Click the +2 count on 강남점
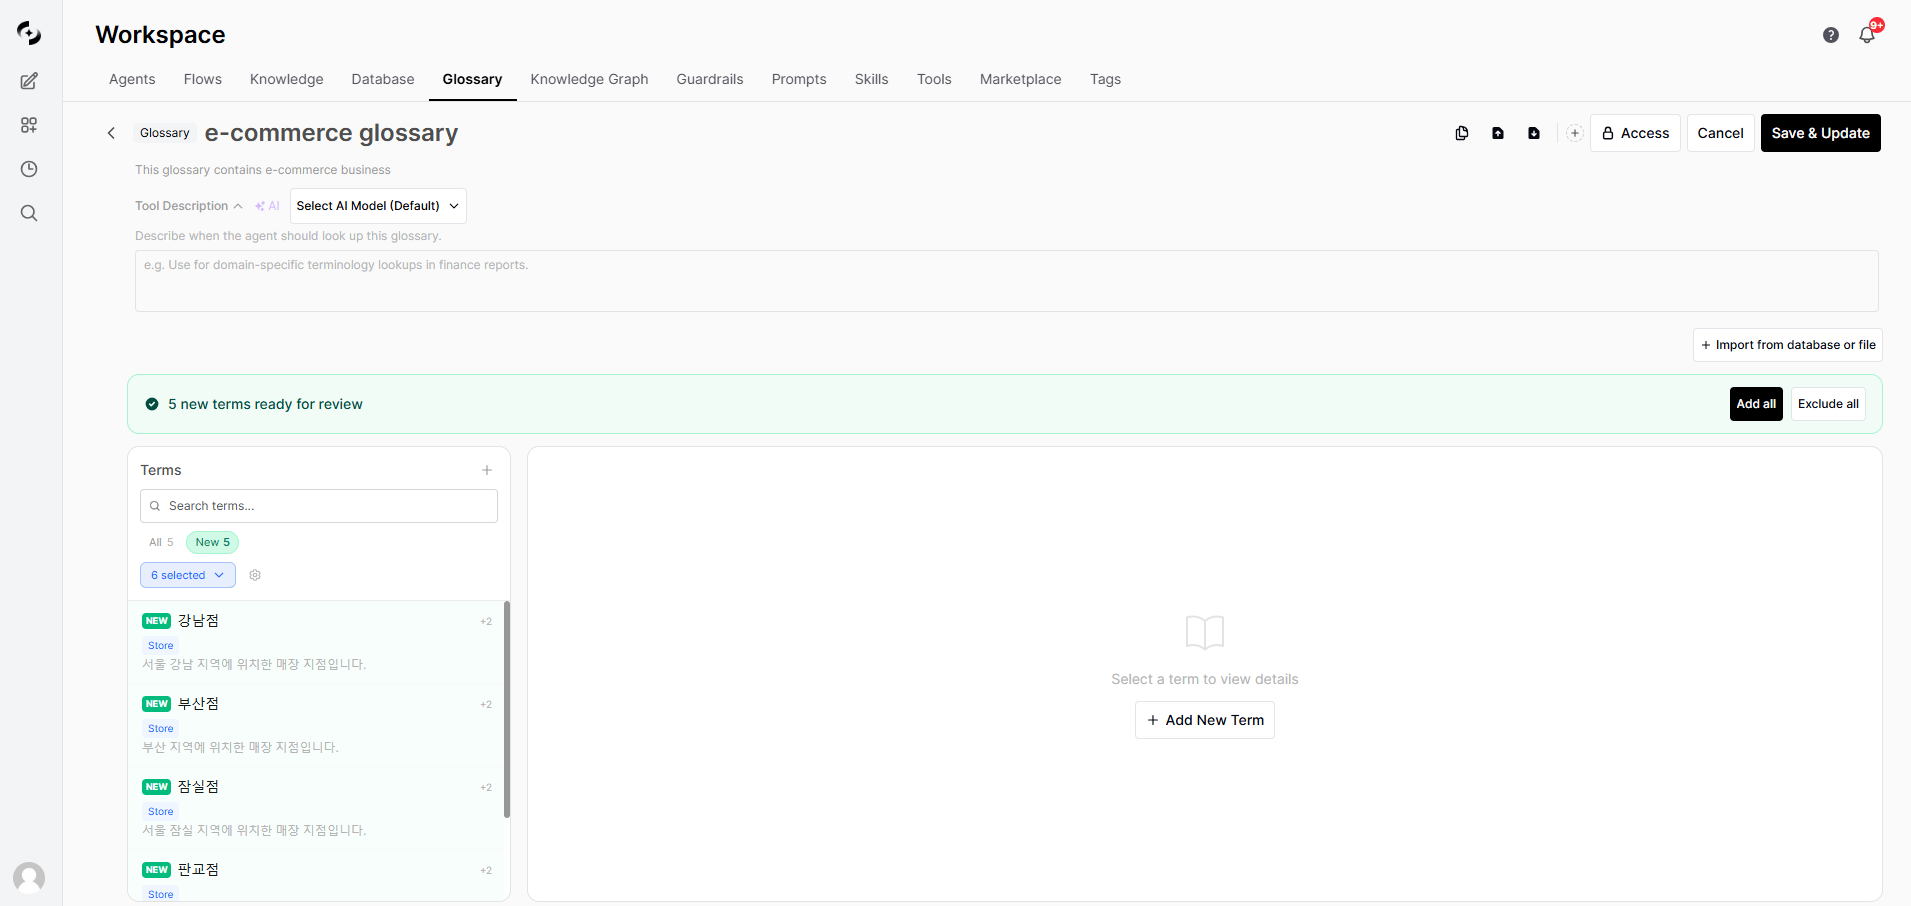This screenshot has width=1911, height=906. click(486, 622)
